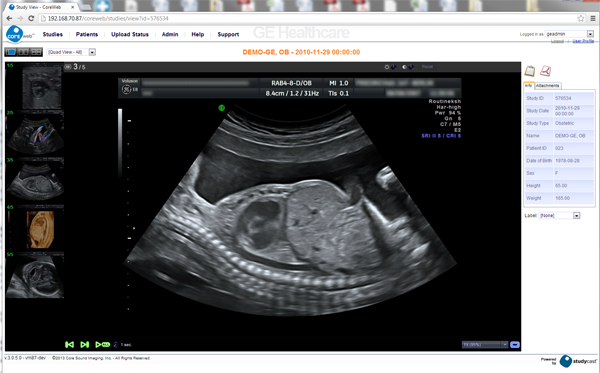
Task: Play all images
Action: [102, 345]
